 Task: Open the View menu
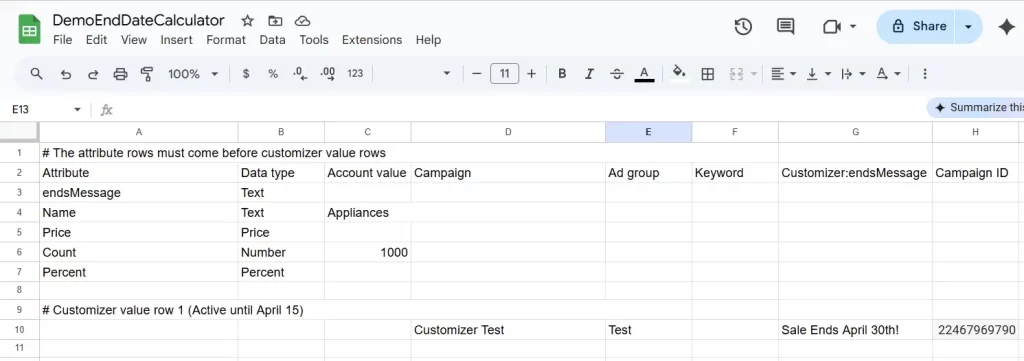pos(134,40)
